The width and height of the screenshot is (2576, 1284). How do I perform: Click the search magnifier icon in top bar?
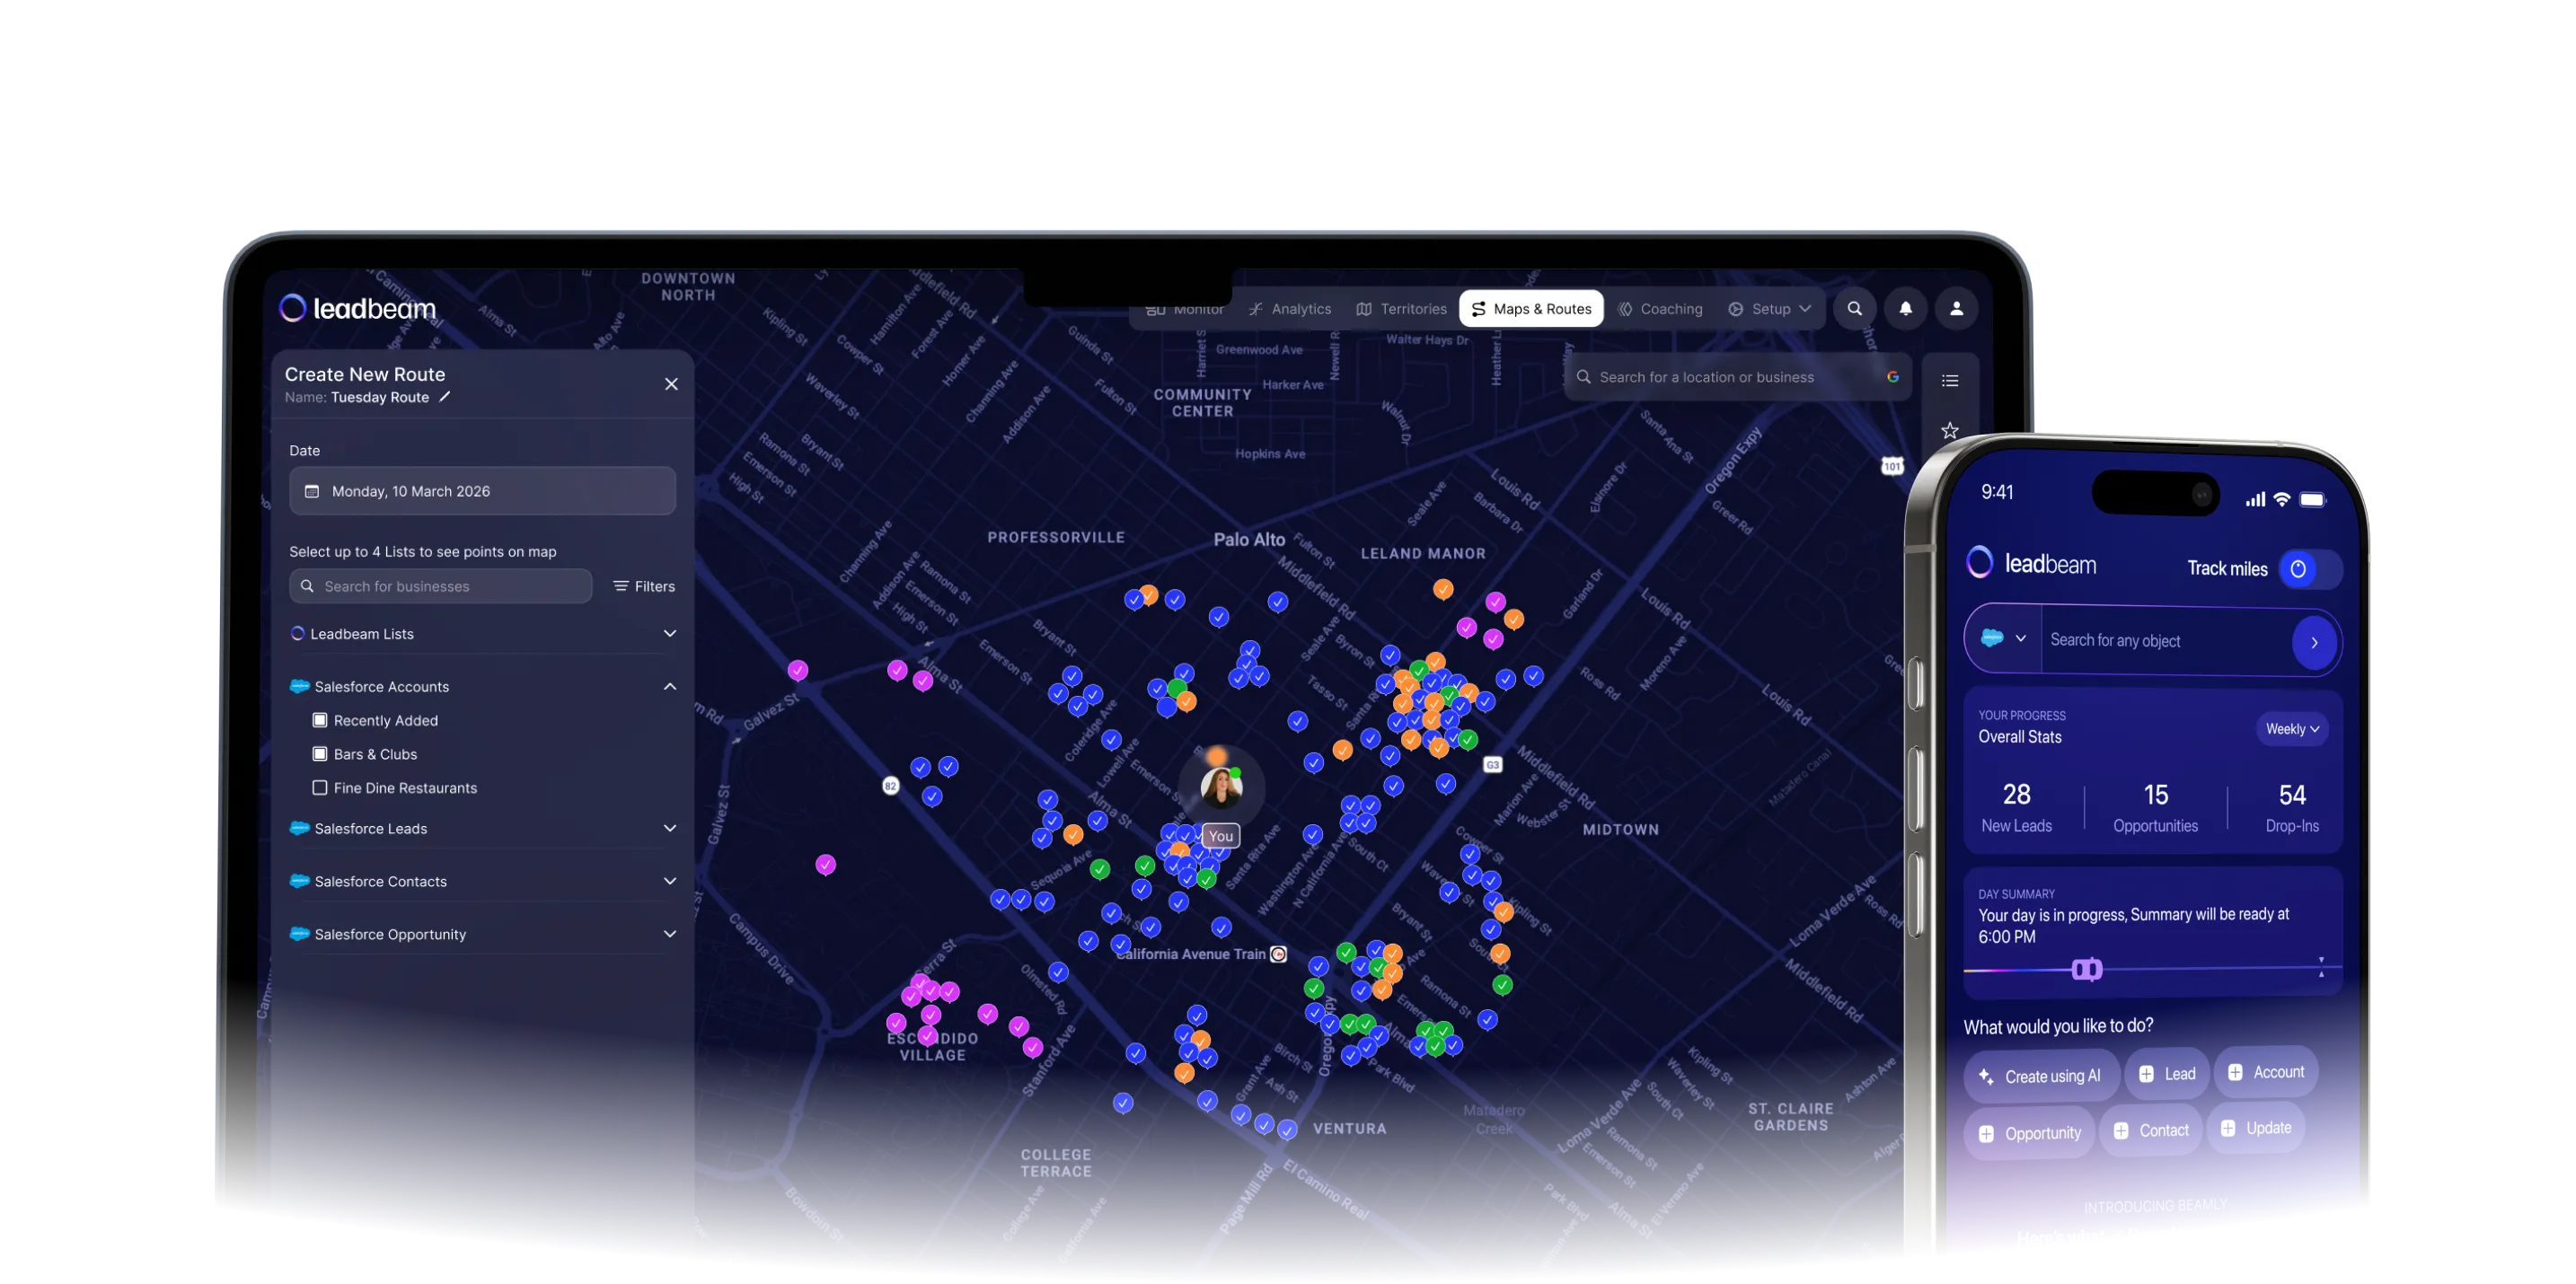(1854, 309)
